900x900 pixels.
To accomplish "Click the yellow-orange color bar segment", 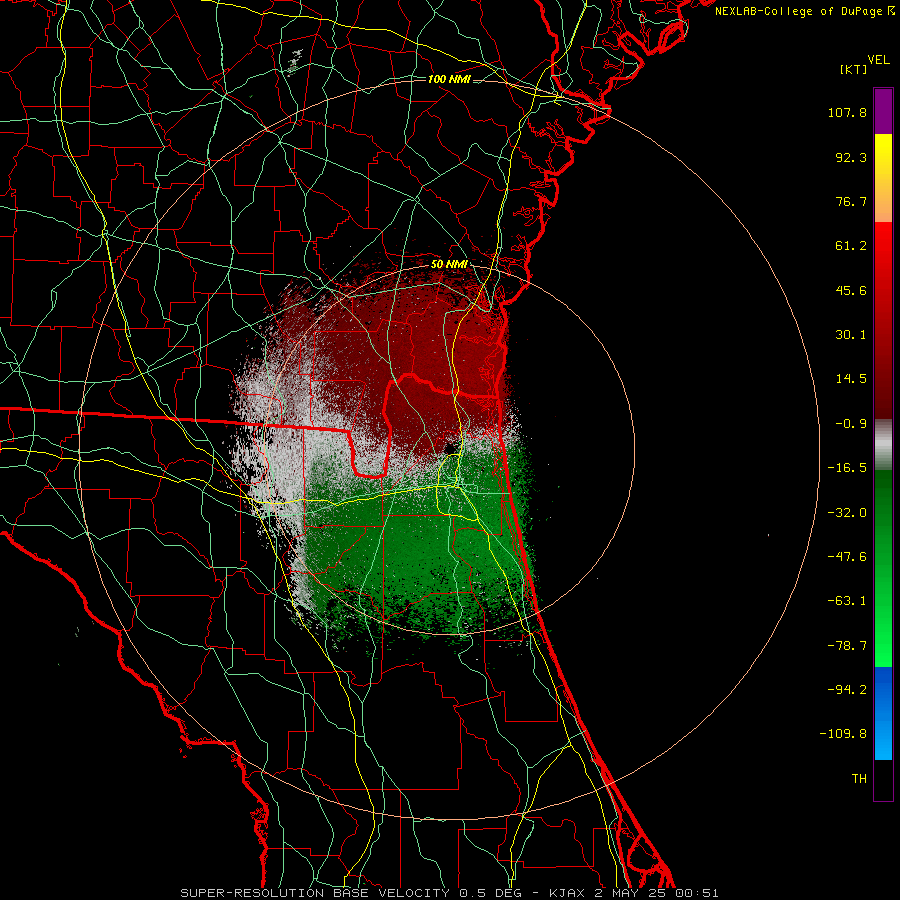I will tap(883, 178).
